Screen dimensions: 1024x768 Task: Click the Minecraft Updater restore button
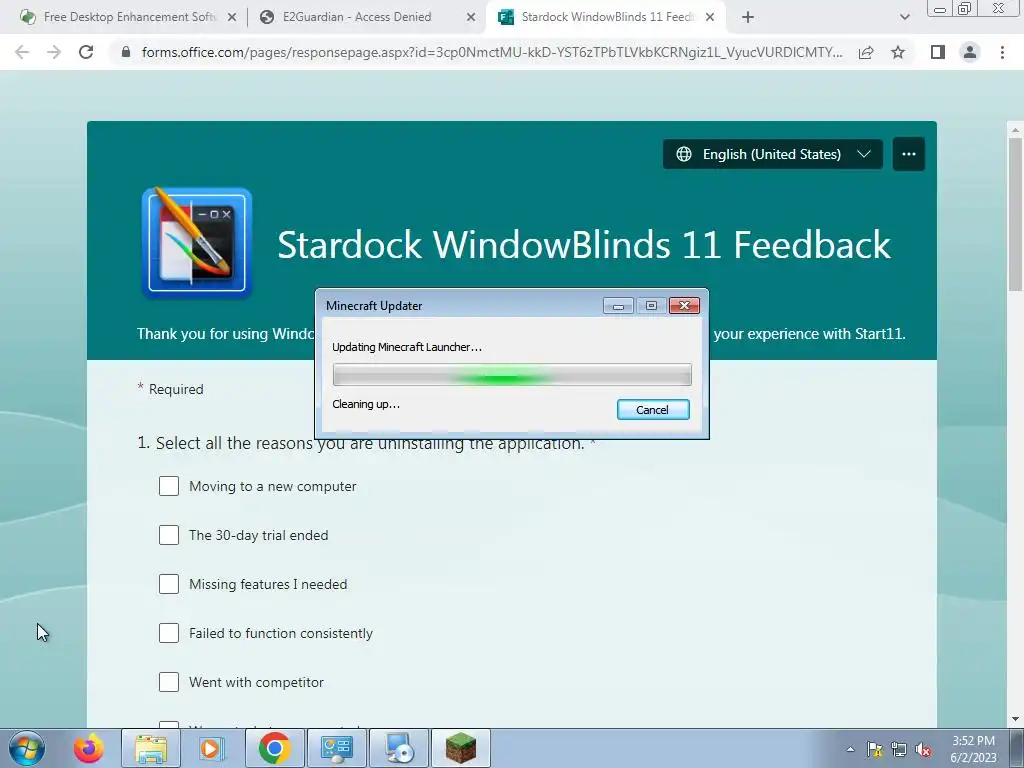point(651,306)
